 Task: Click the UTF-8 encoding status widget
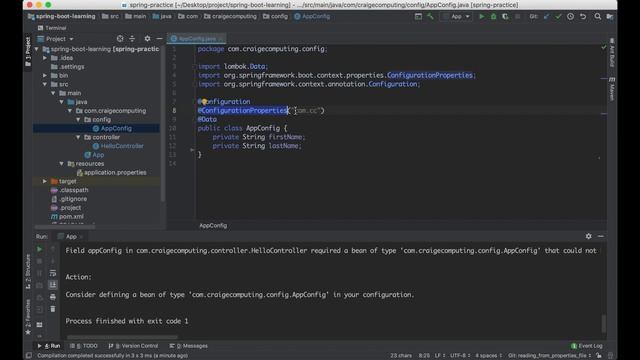pos(460,356)
